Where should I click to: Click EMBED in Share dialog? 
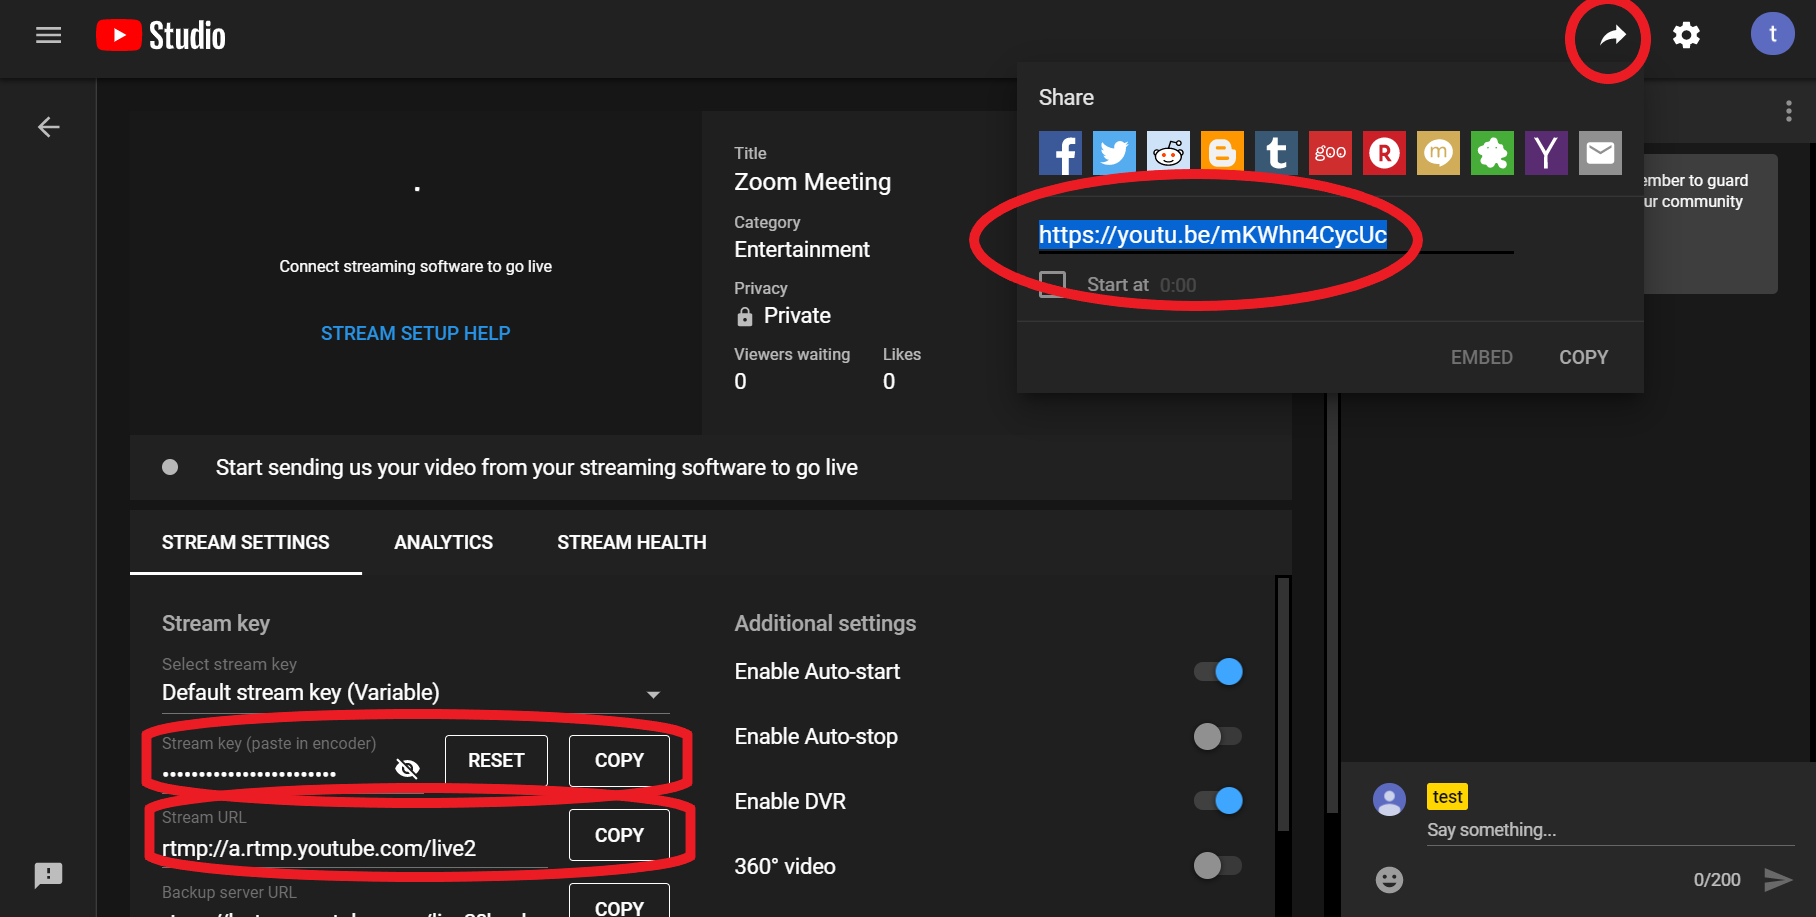(x=1481, y=357)
